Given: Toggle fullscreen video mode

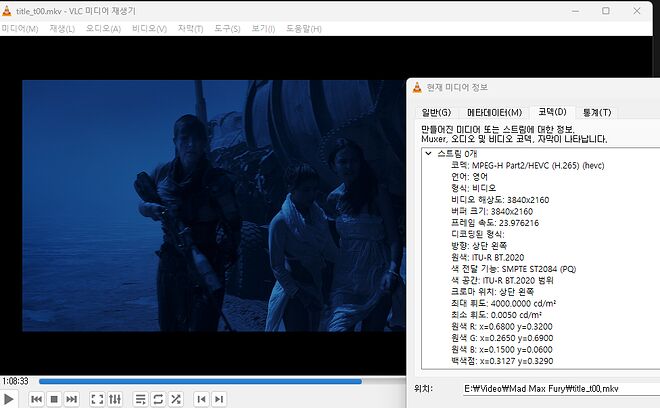Looking at the screenshot, I should (x=97, y=399).
